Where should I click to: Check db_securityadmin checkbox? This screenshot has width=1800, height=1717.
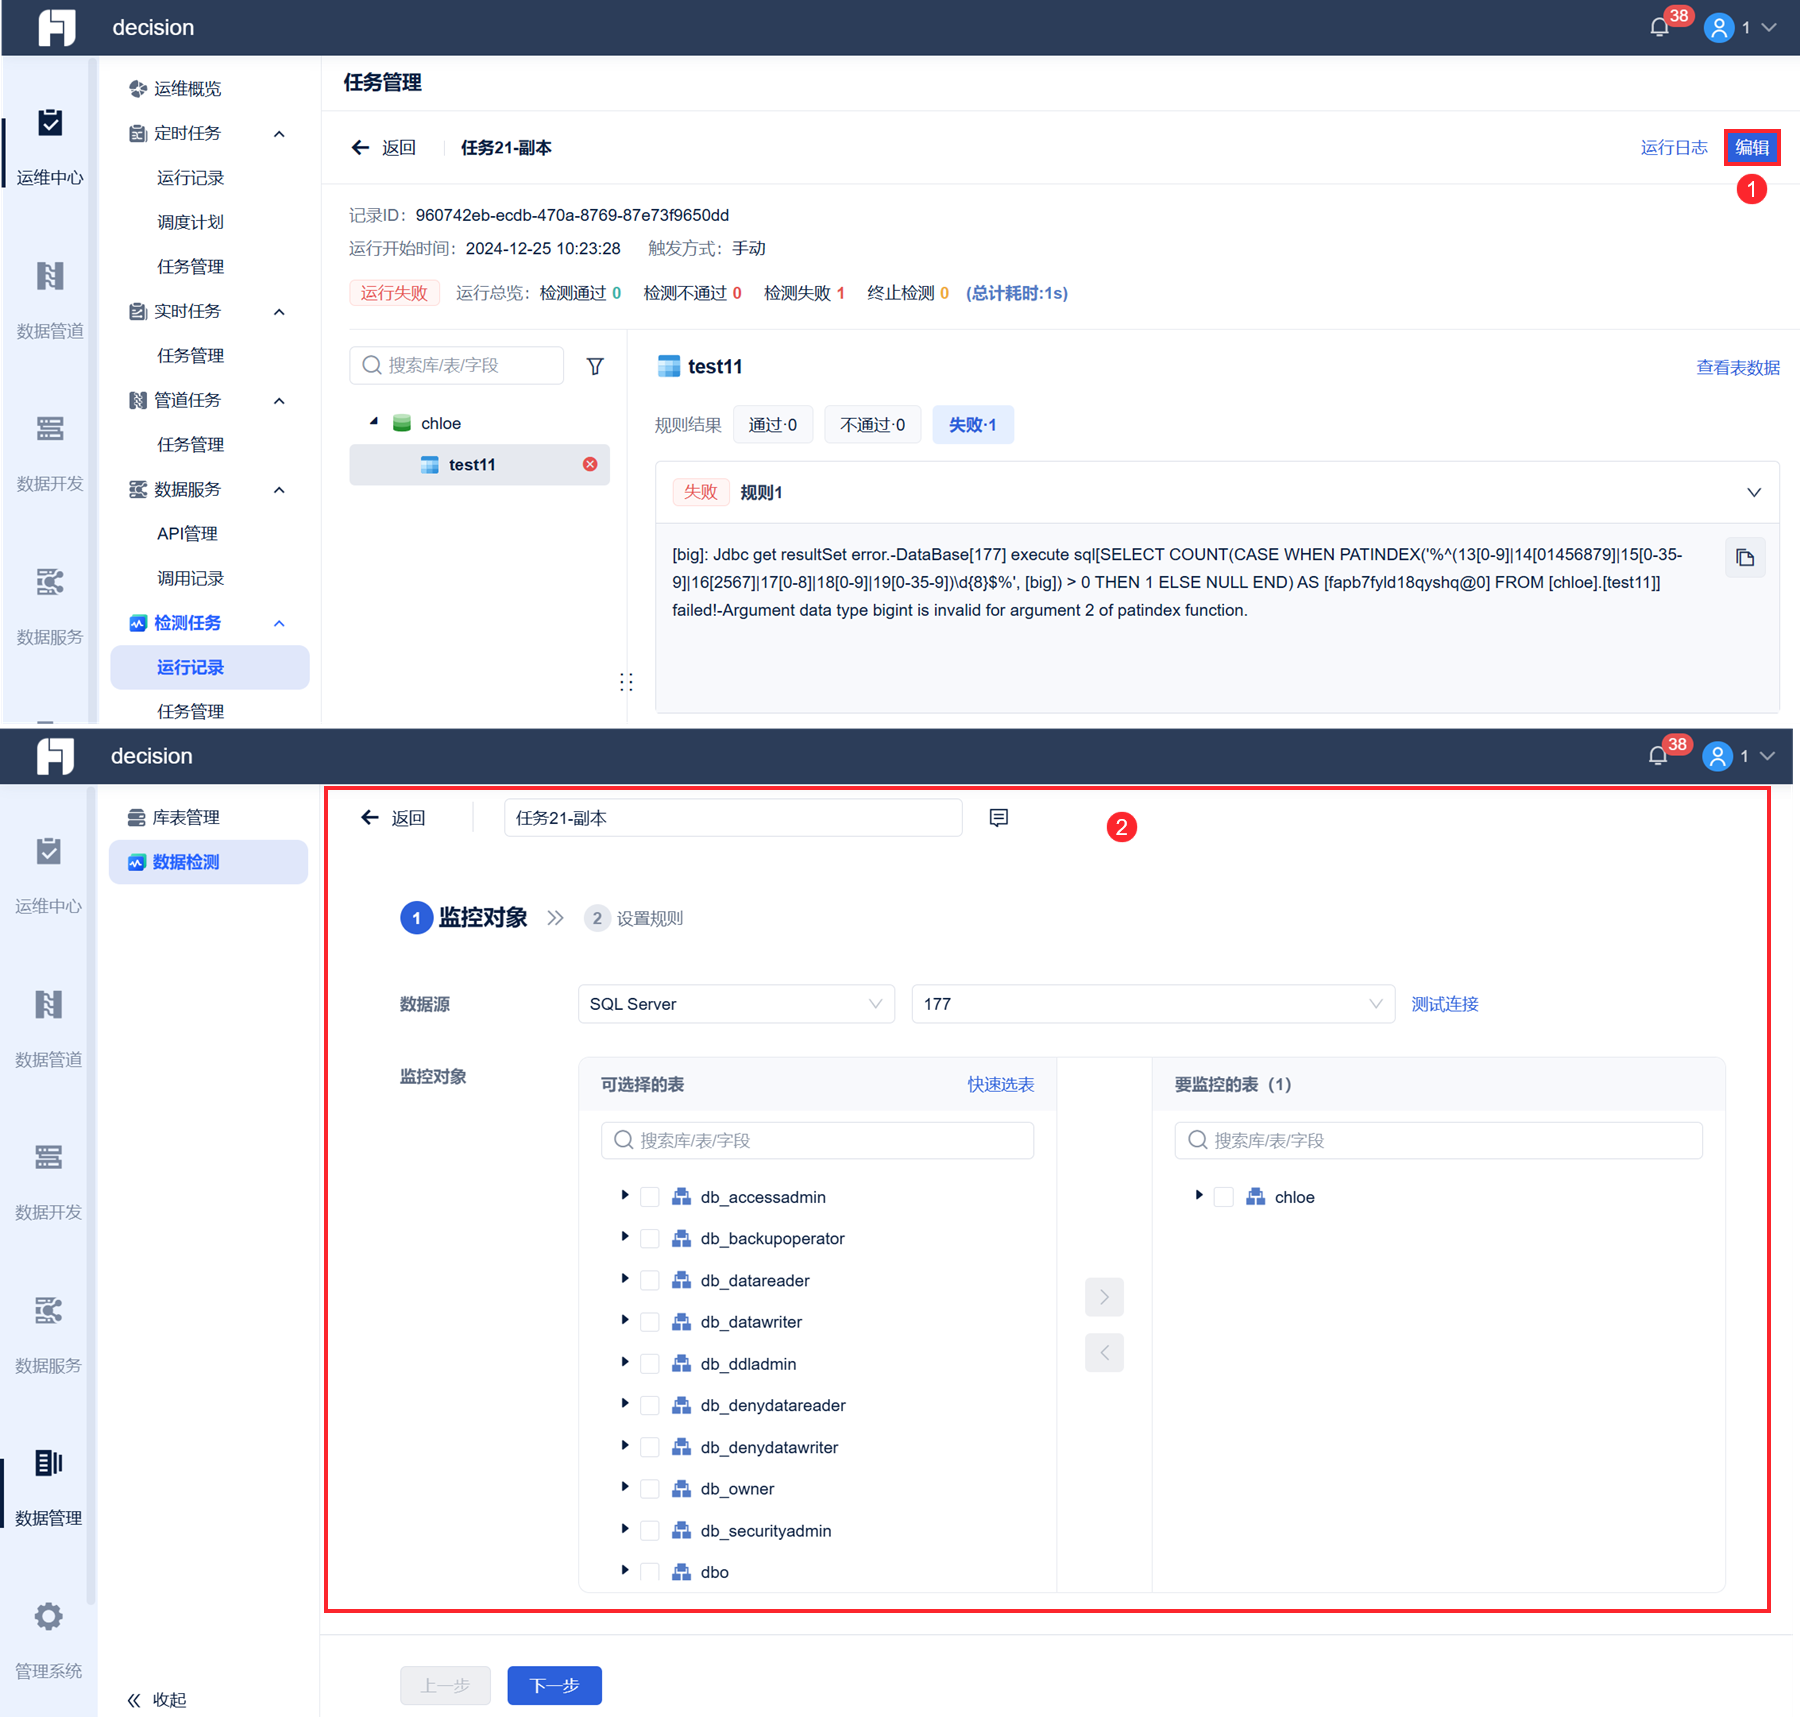click(x=649, y=1531)
